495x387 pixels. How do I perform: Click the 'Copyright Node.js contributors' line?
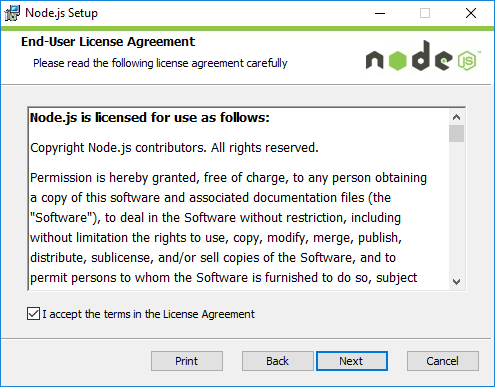174,148
